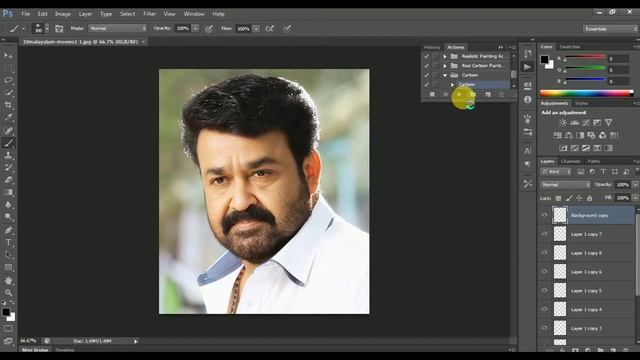Select the Eyedropper tool
This screenshot has height=360, width=640.
click(x=8, y=117)
